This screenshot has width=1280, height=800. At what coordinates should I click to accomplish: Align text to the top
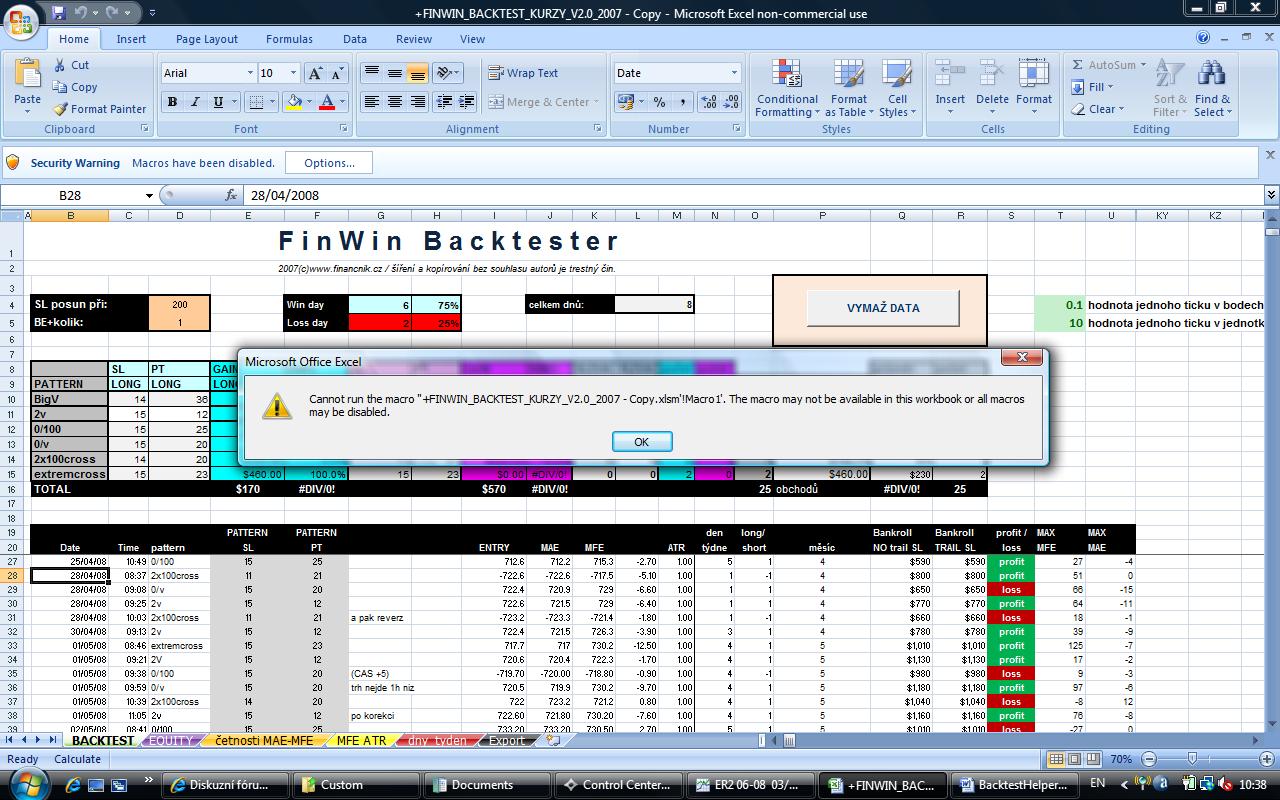click(372, 73)
